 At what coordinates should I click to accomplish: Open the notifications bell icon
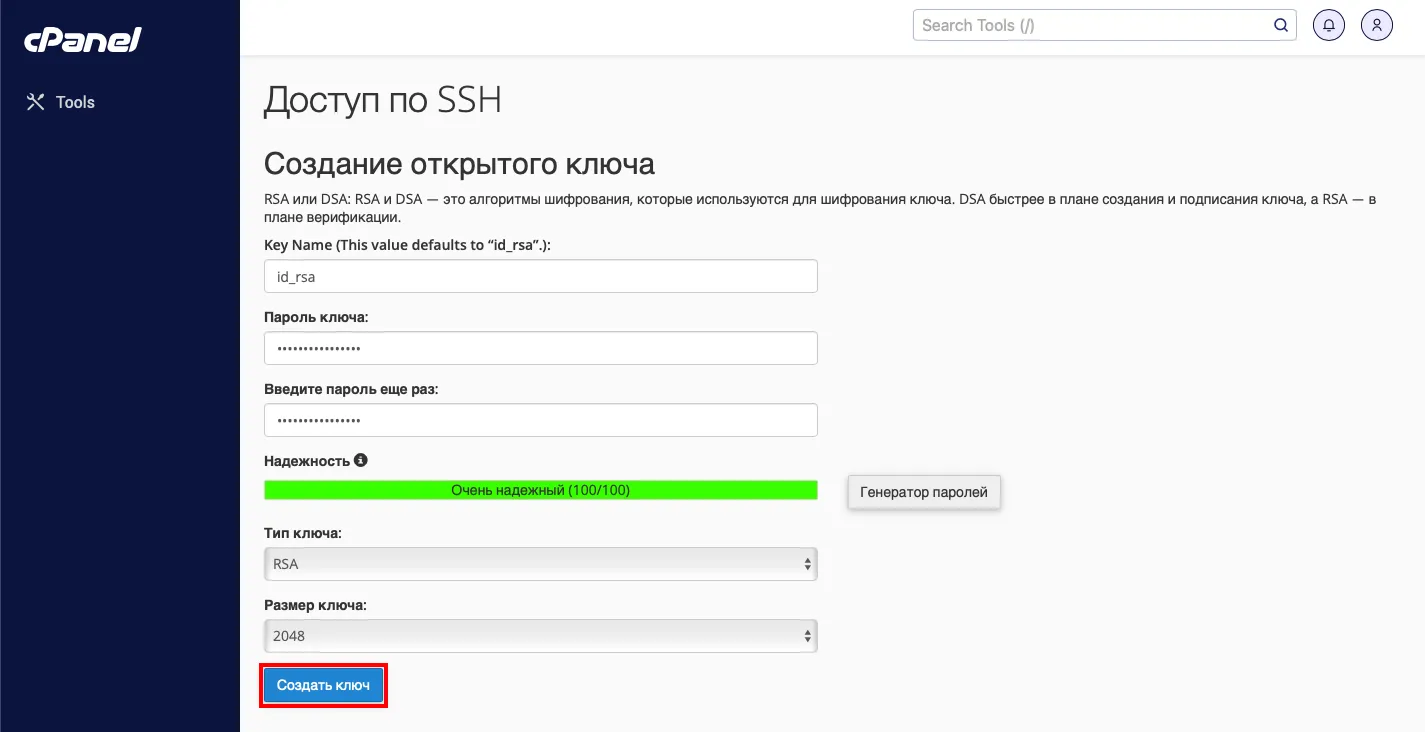click(1328, 26)
